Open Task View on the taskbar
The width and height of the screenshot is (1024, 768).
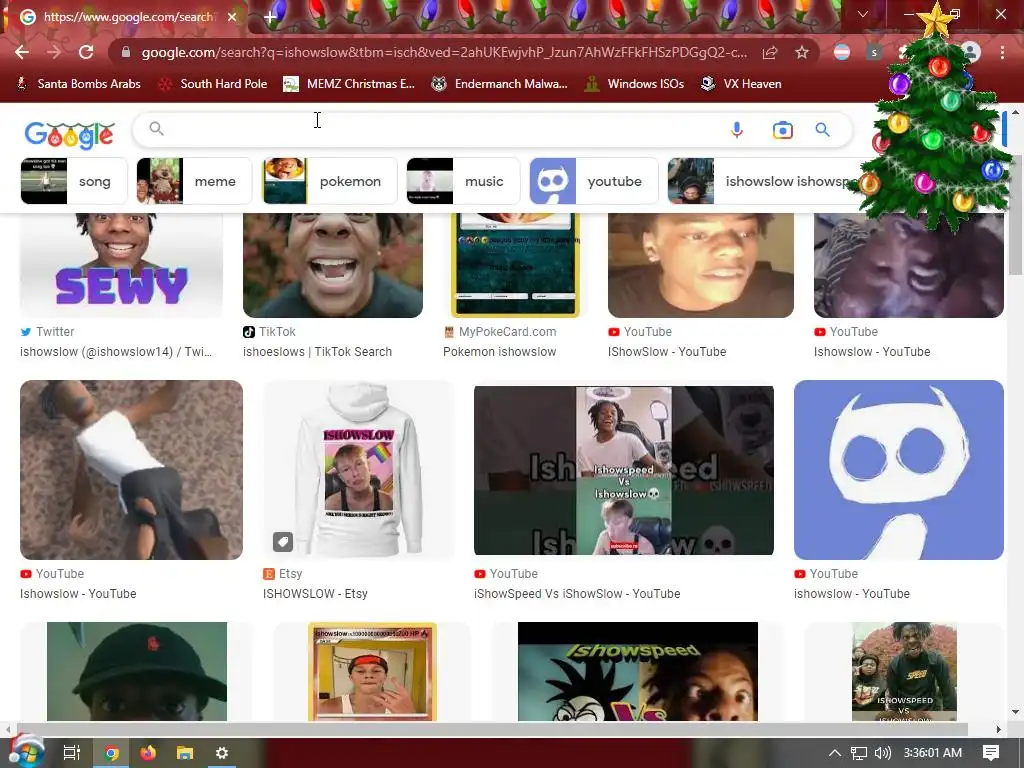pyautogui.click(x=72, y=752)
